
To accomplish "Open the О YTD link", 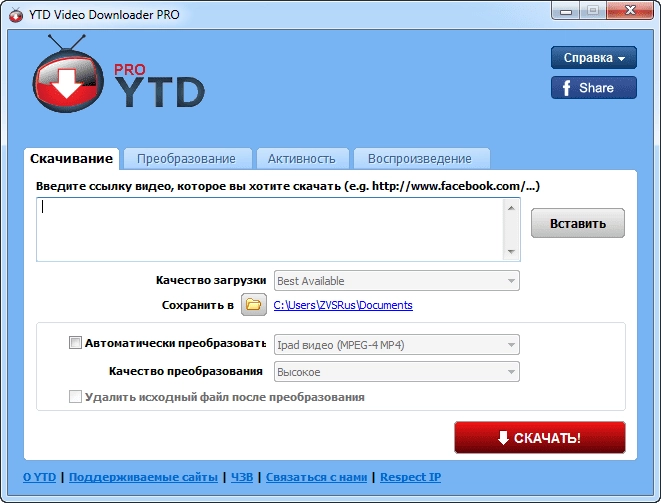I will [40, 477].
